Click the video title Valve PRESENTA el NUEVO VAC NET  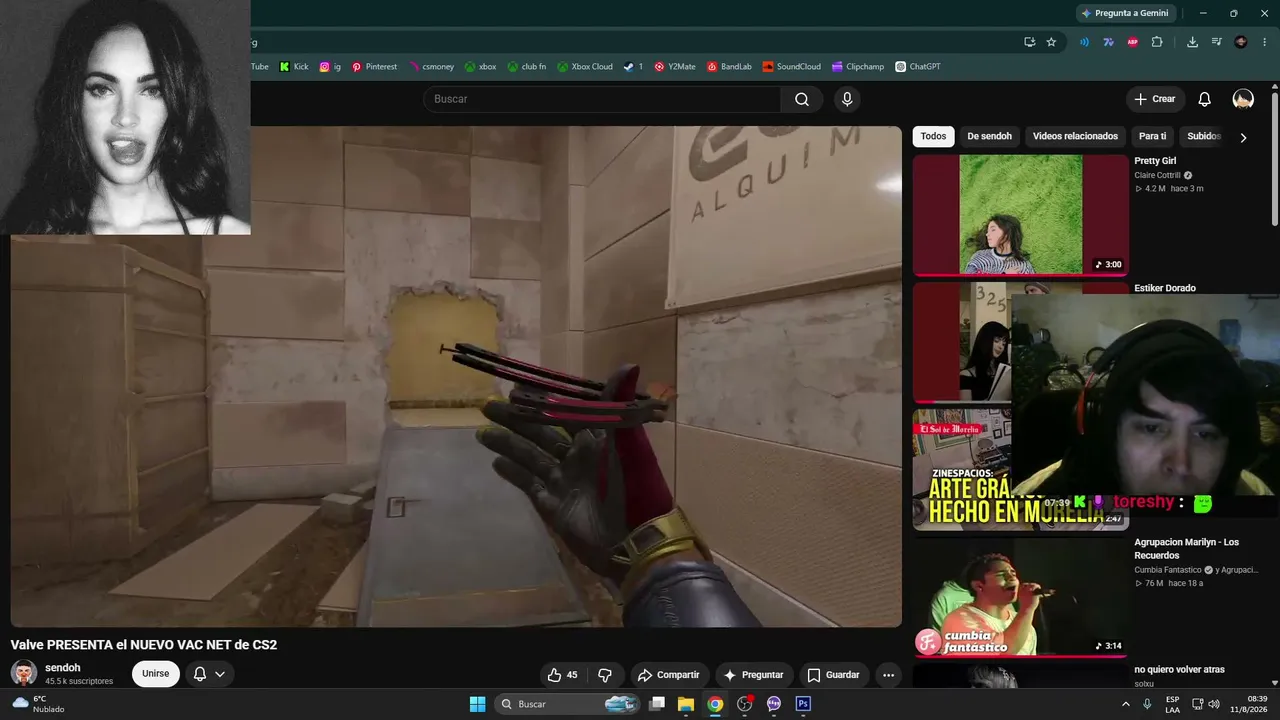click(144, 645)
